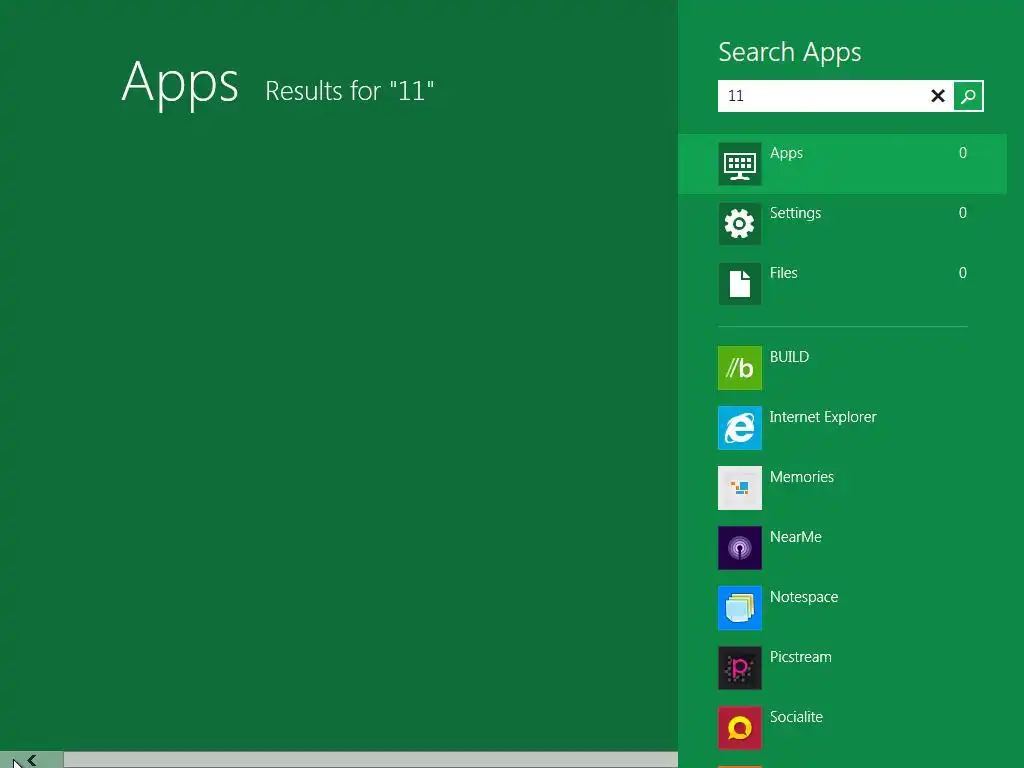Click the Internet Explorer label
Image resolution: width=1024 pixels, height=768 pixels.
point(823,417)
